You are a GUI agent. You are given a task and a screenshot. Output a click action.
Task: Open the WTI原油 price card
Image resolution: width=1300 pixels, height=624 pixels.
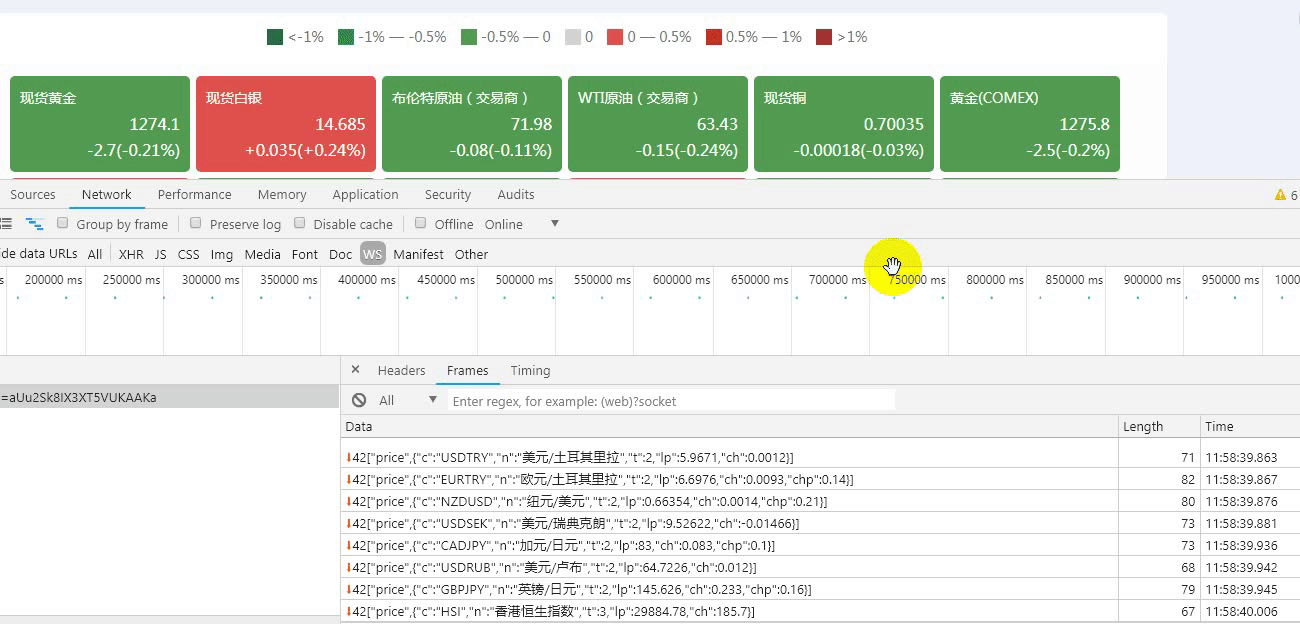click(658, 124)
